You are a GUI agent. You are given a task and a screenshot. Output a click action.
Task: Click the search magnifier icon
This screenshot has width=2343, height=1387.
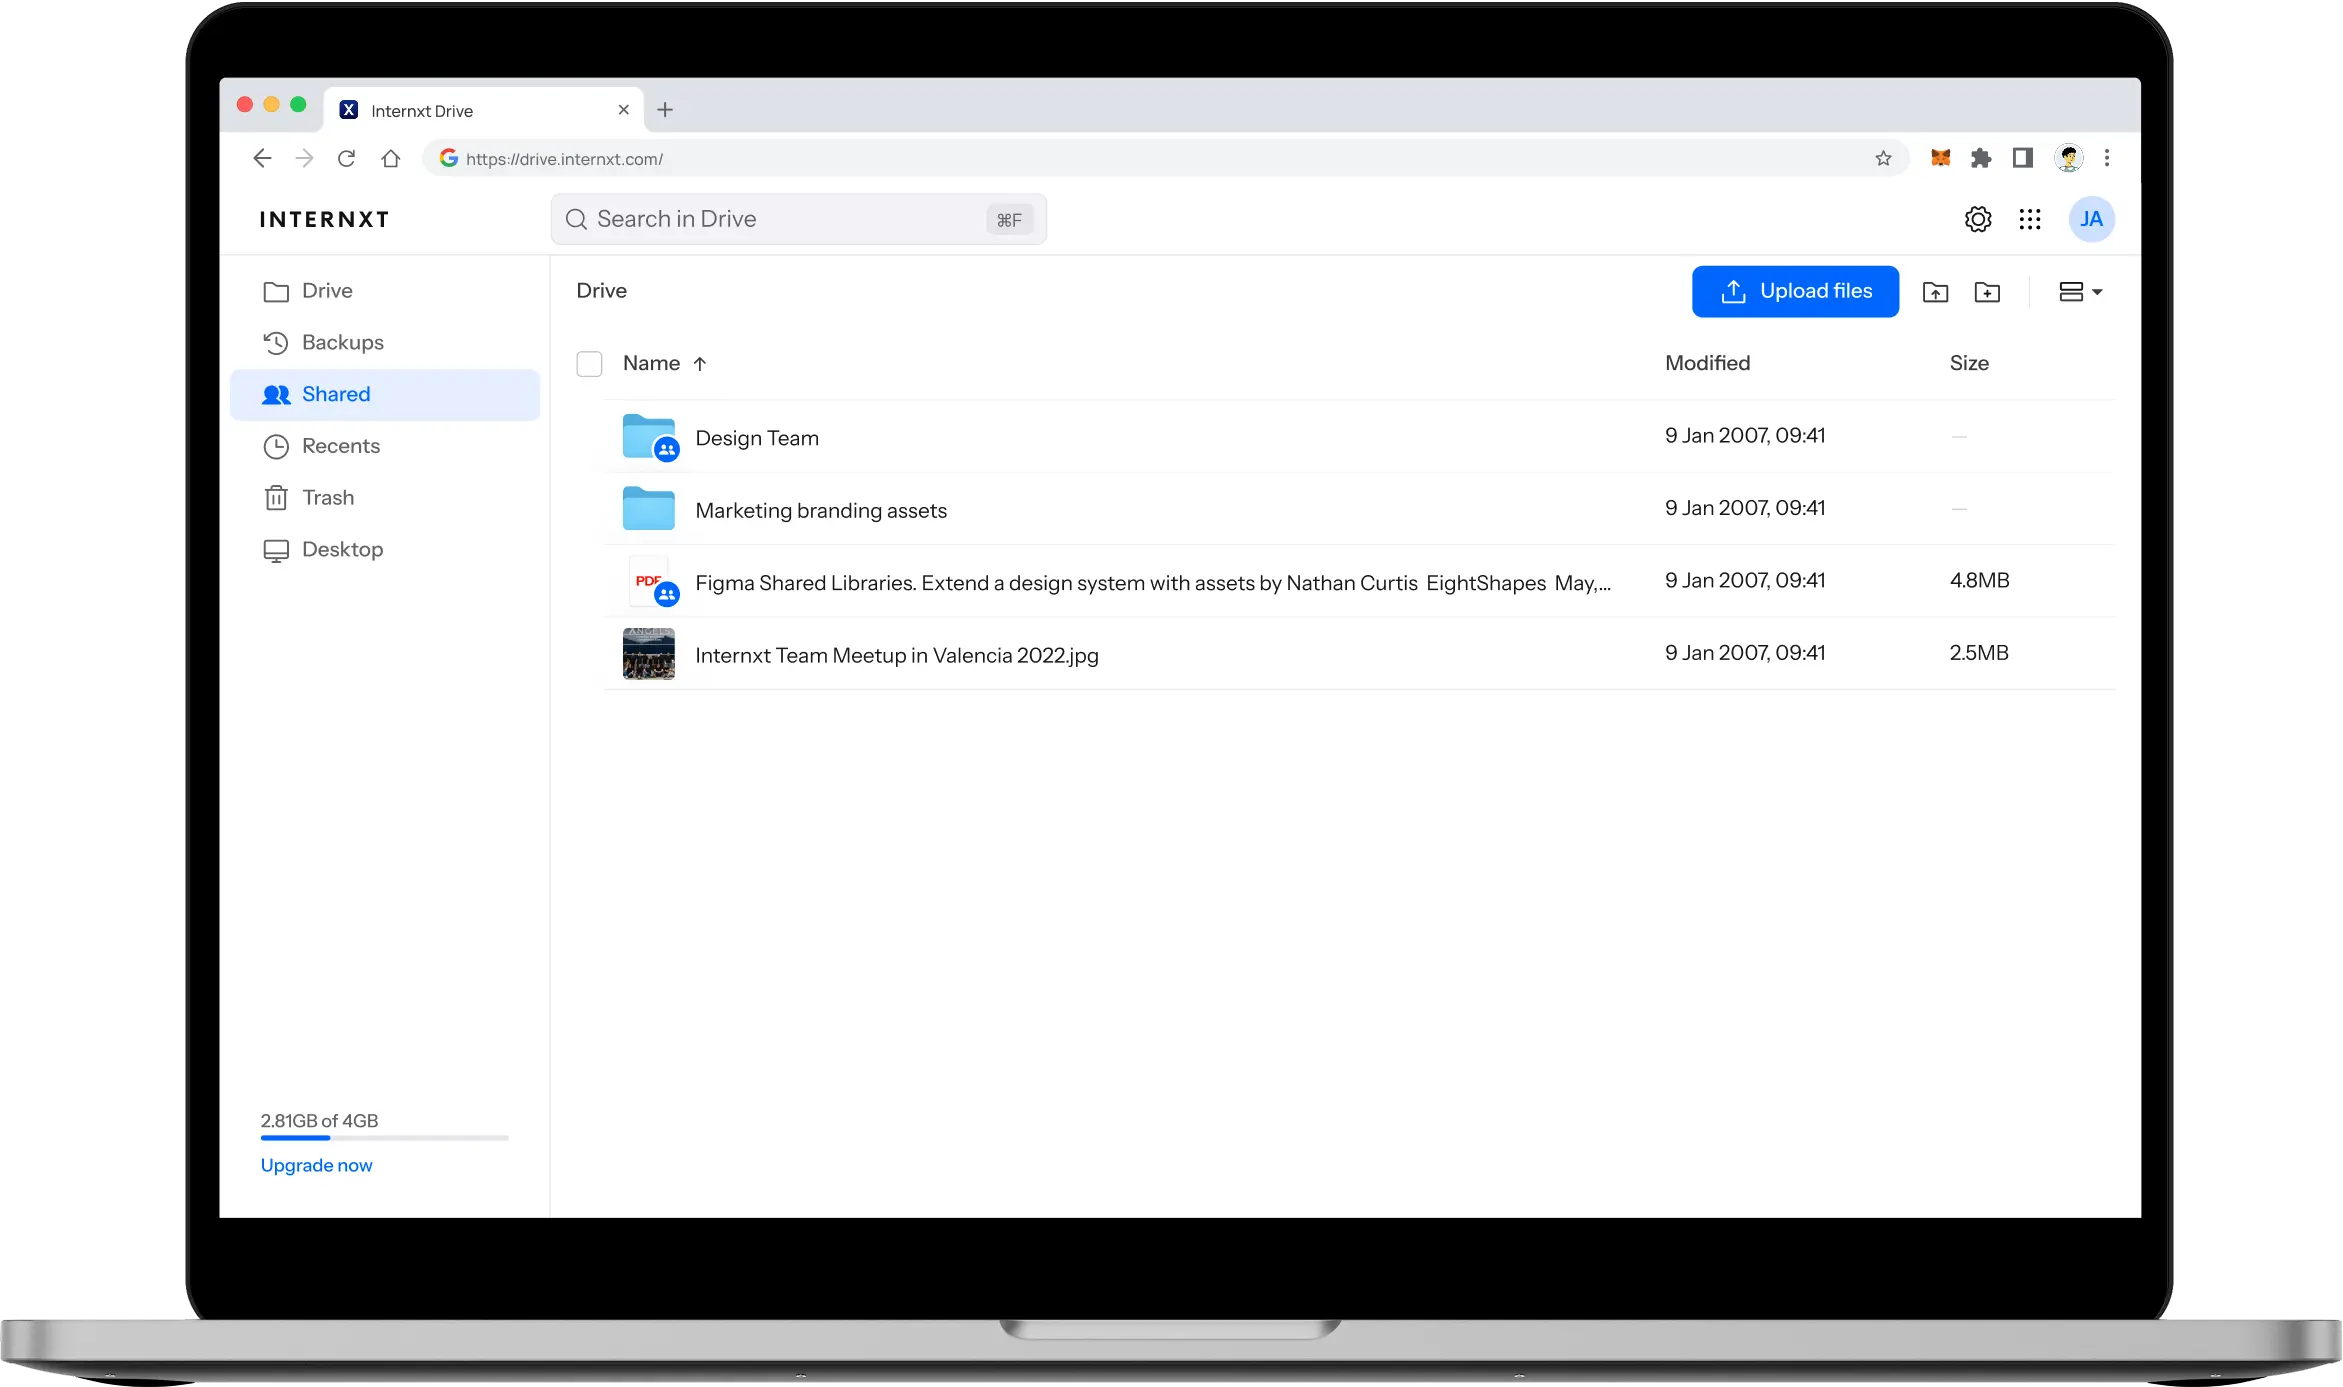(x=576, y=219)
